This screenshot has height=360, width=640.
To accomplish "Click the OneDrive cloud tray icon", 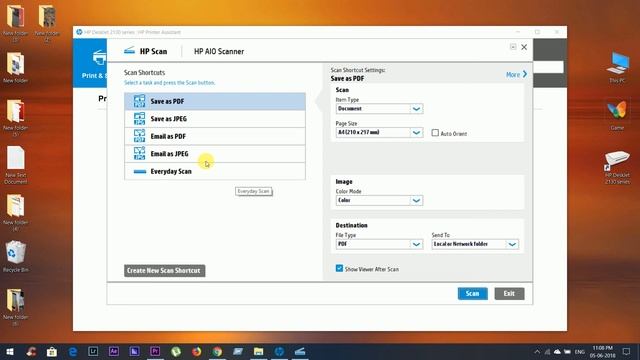I will pos(557,351).
